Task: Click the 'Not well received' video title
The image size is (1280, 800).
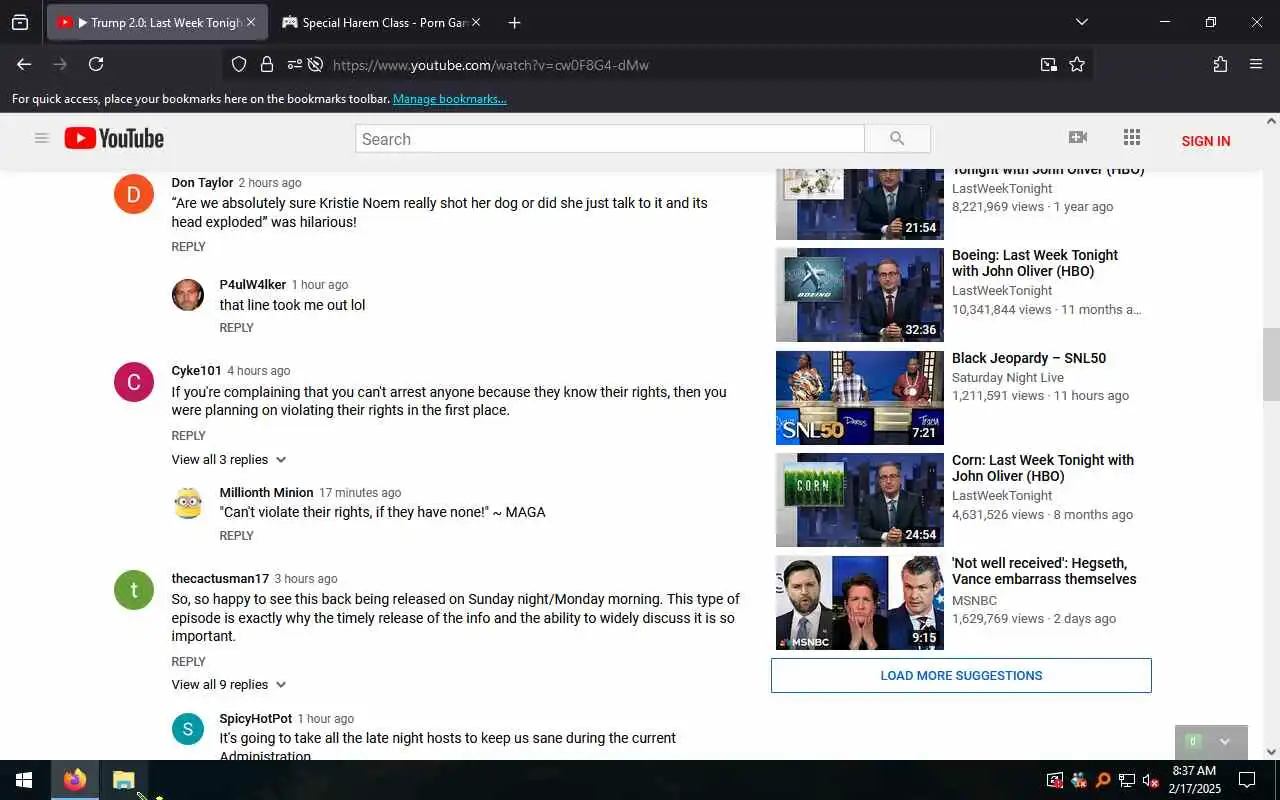Action: coord(1044,571)
